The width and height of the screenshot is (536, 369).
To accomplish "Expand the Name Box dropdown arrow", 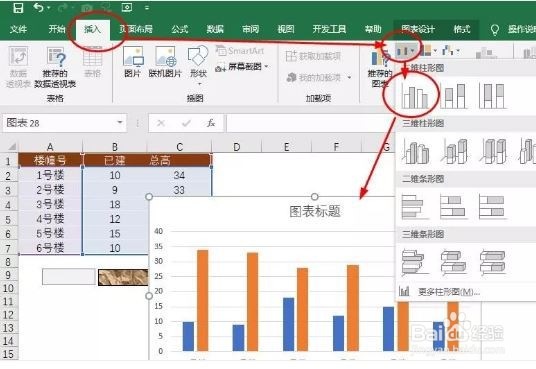I will [120, 122].
